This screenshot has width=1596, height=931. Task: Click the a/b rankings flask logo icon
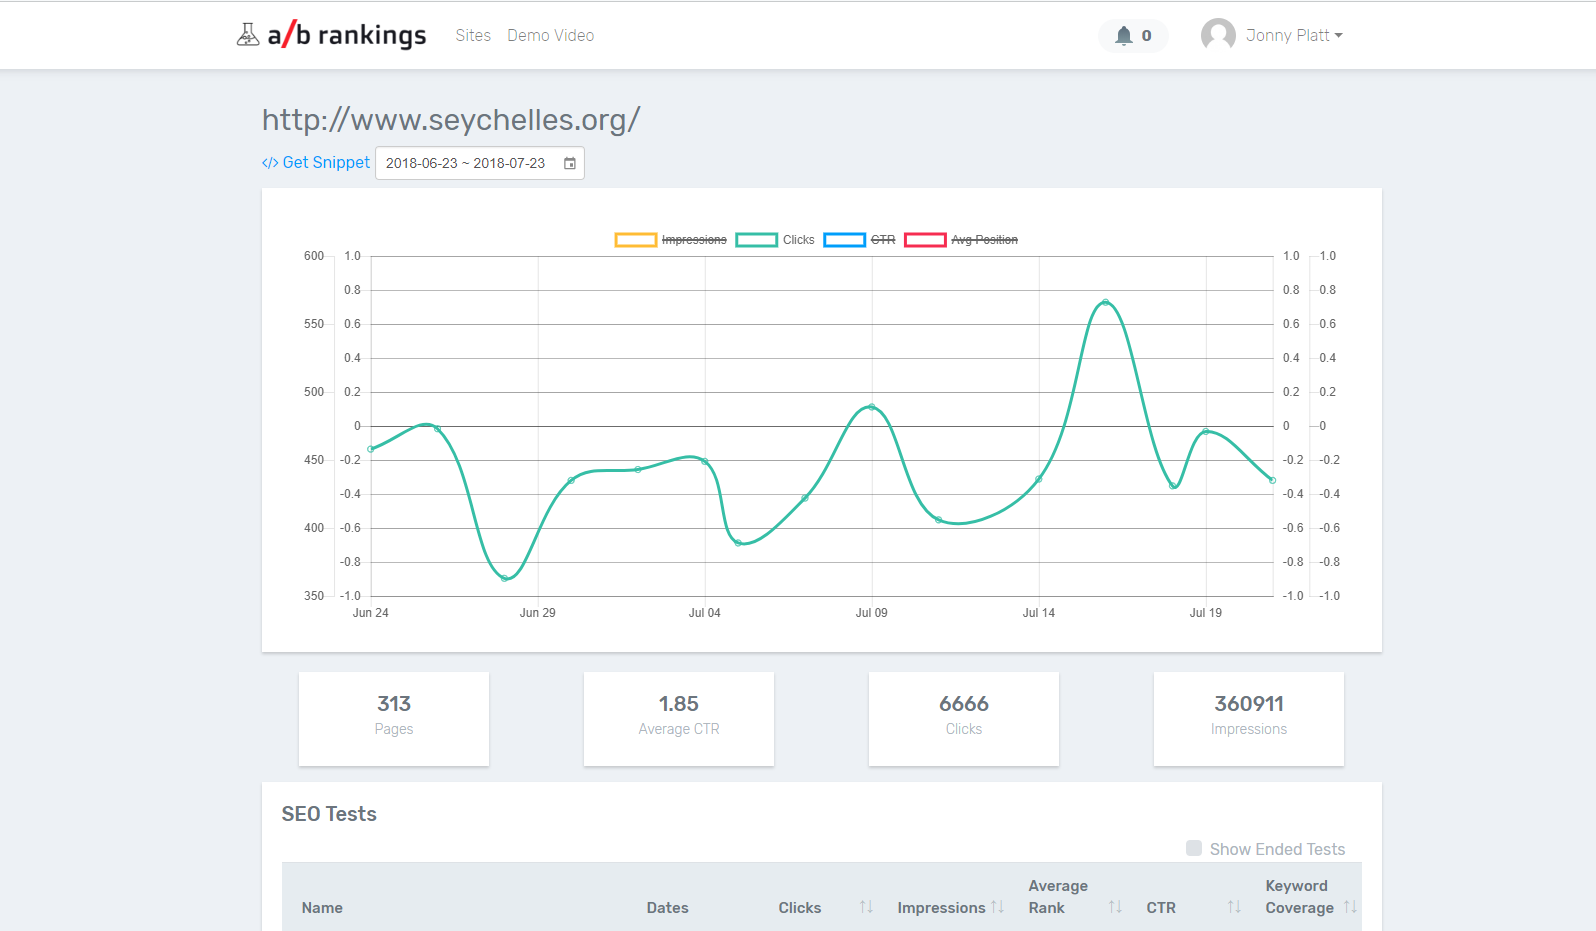(x=247, y=35)
